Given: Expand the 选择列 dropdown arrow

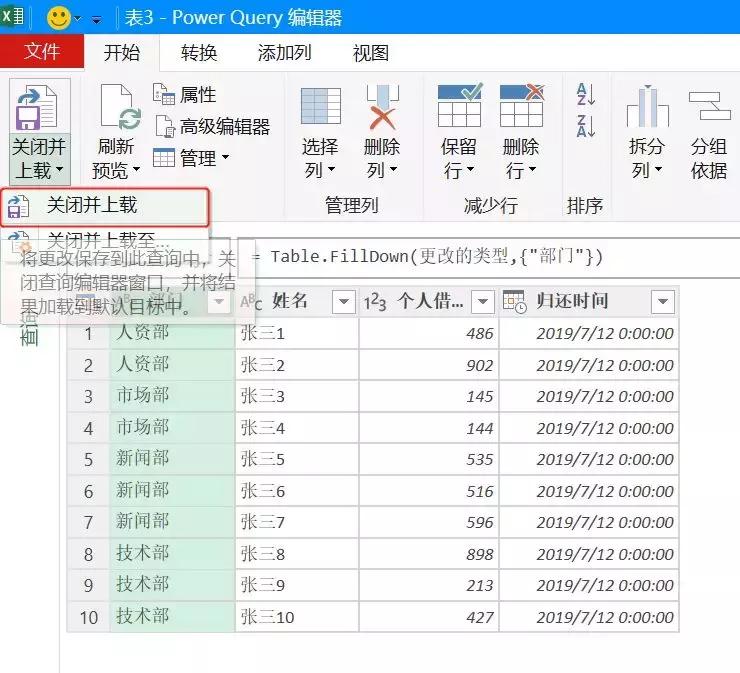Looking at the screenshot, I should point(331,169).
